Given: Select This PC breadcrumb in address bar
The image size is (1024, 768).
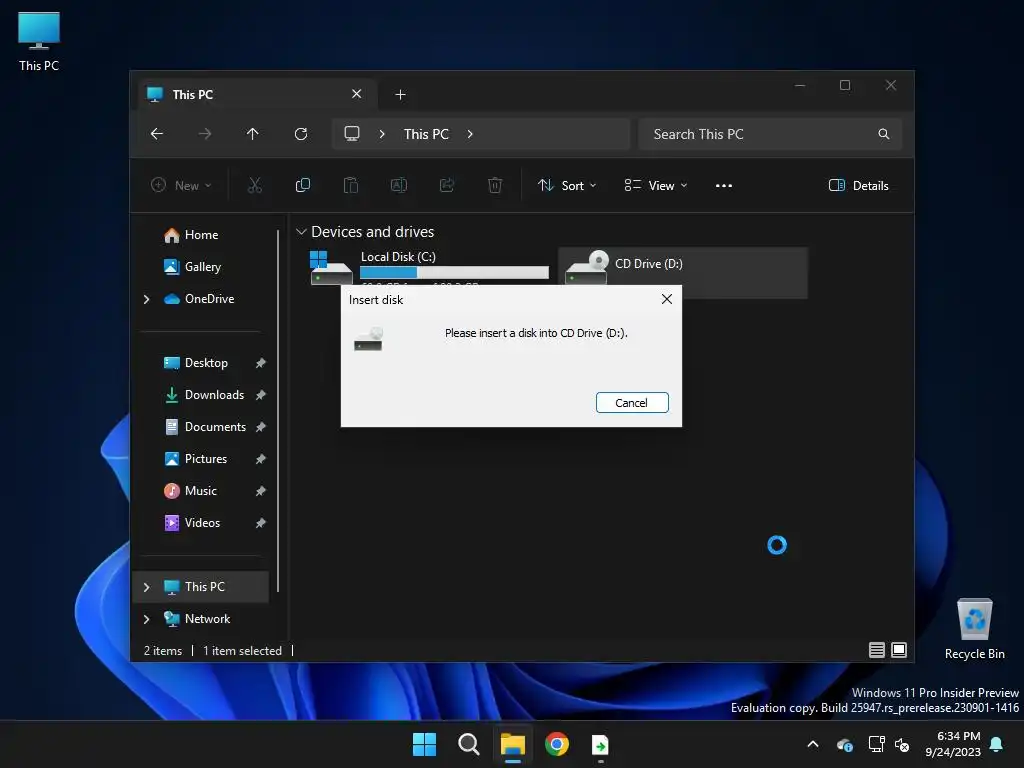Looking at the screenshot, I should point(426,134).
